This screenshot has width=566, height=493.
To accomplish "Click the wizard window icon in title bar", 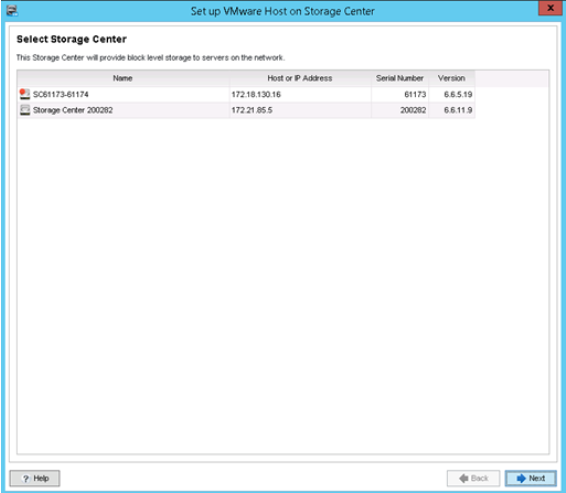I will point(12,10).
